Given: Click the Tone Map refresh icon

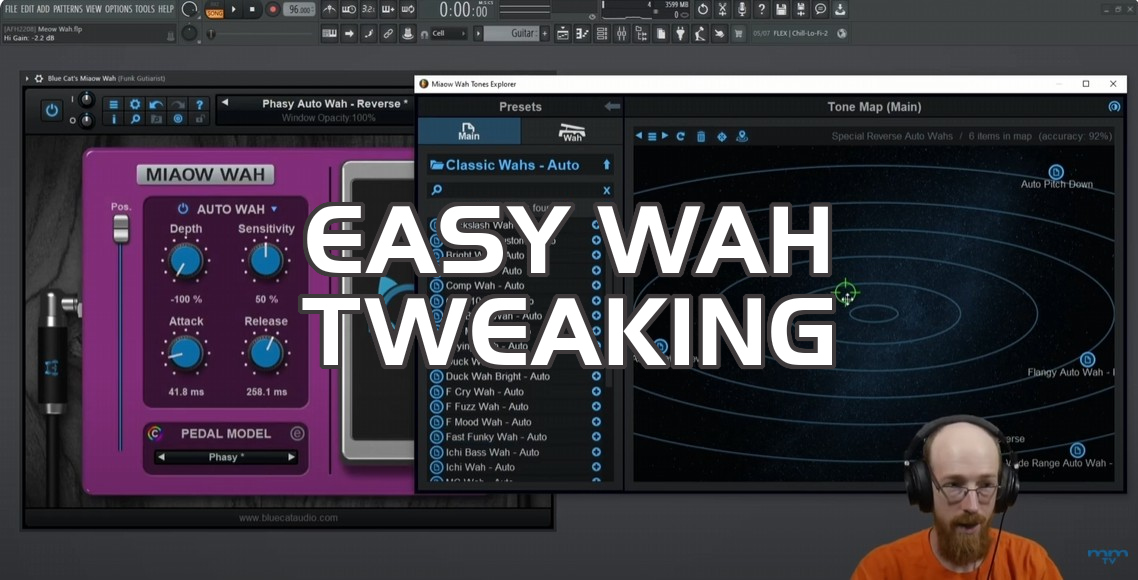Looking at the screenshot, I should [681, 136].
